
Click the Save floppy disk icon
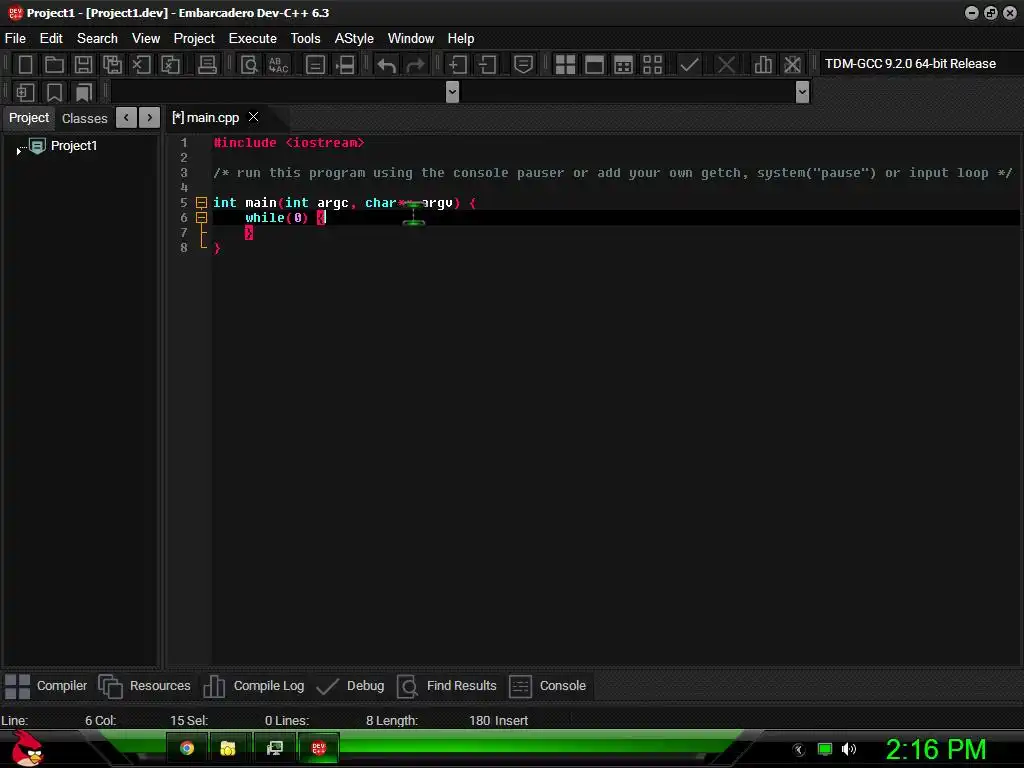(x=83, y=64)
